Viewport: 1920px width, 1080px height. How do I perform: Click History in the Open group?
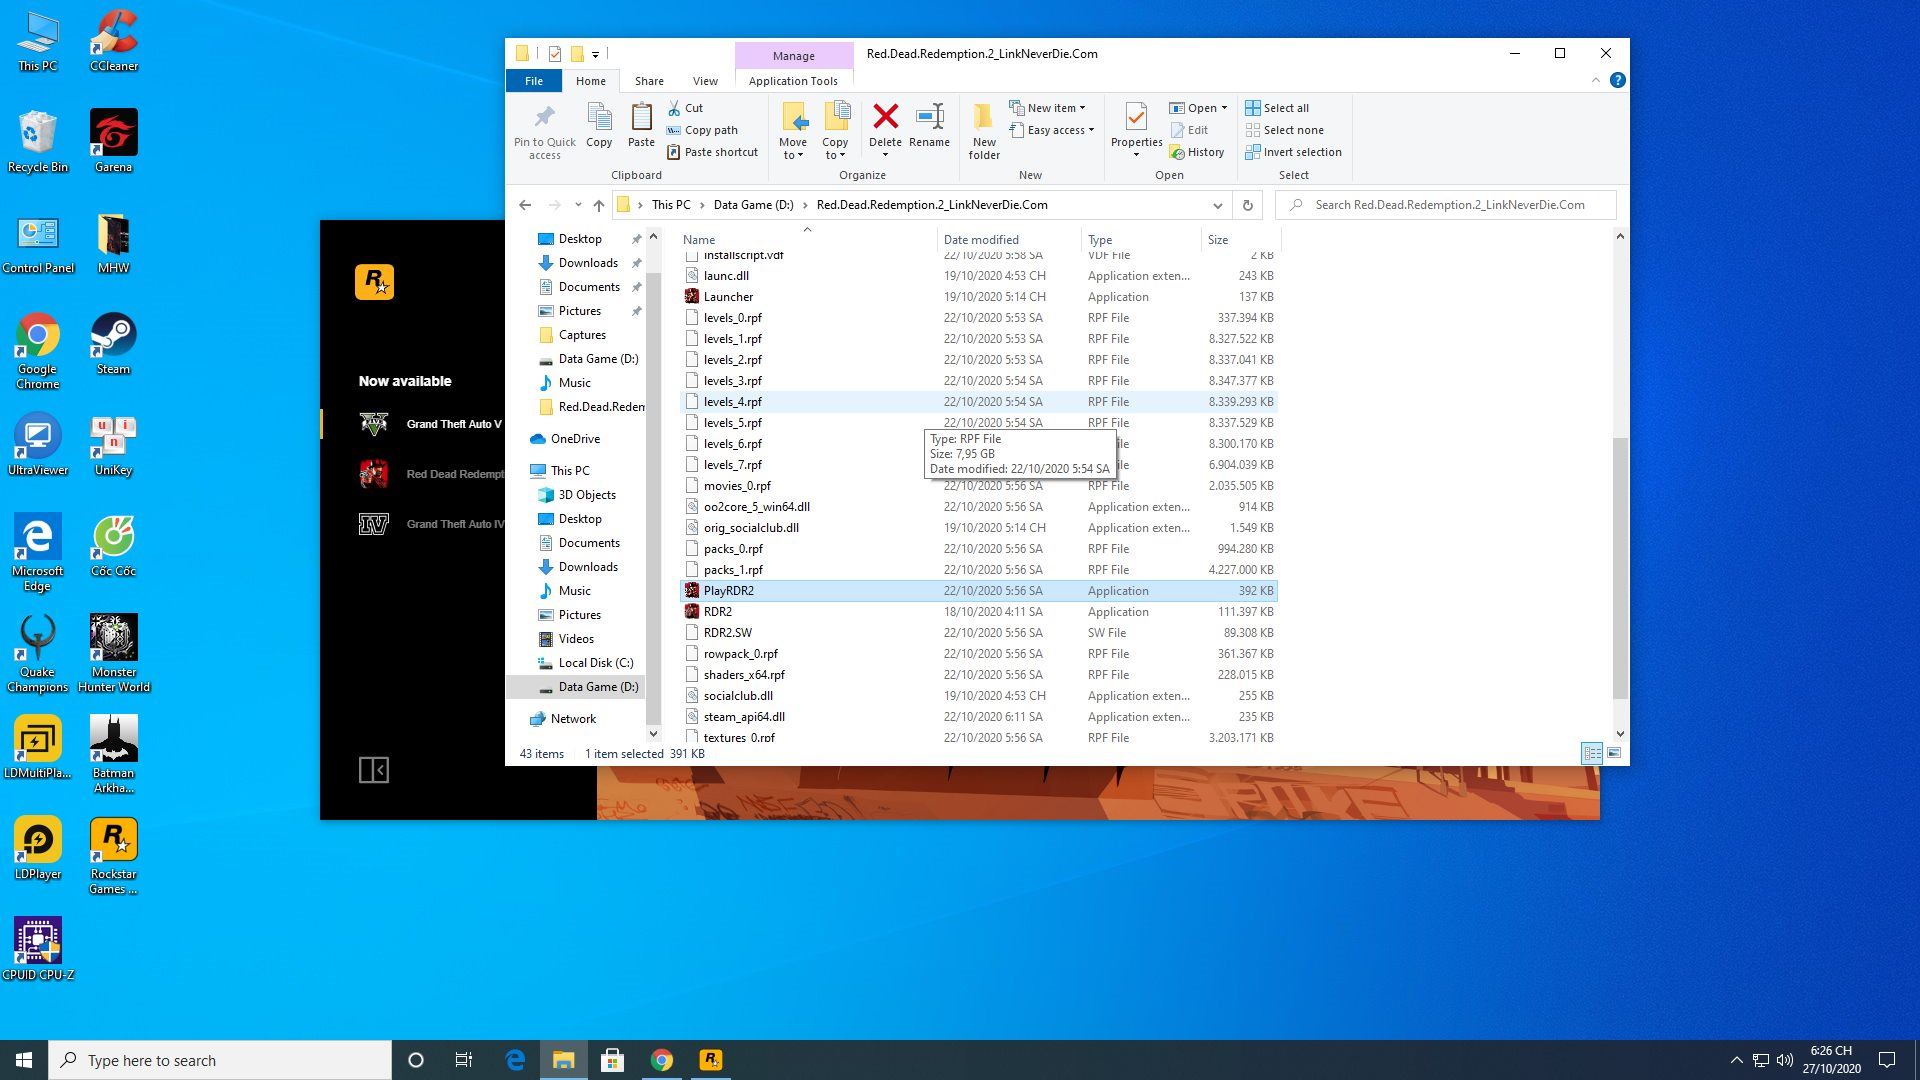click(1197, 152)
